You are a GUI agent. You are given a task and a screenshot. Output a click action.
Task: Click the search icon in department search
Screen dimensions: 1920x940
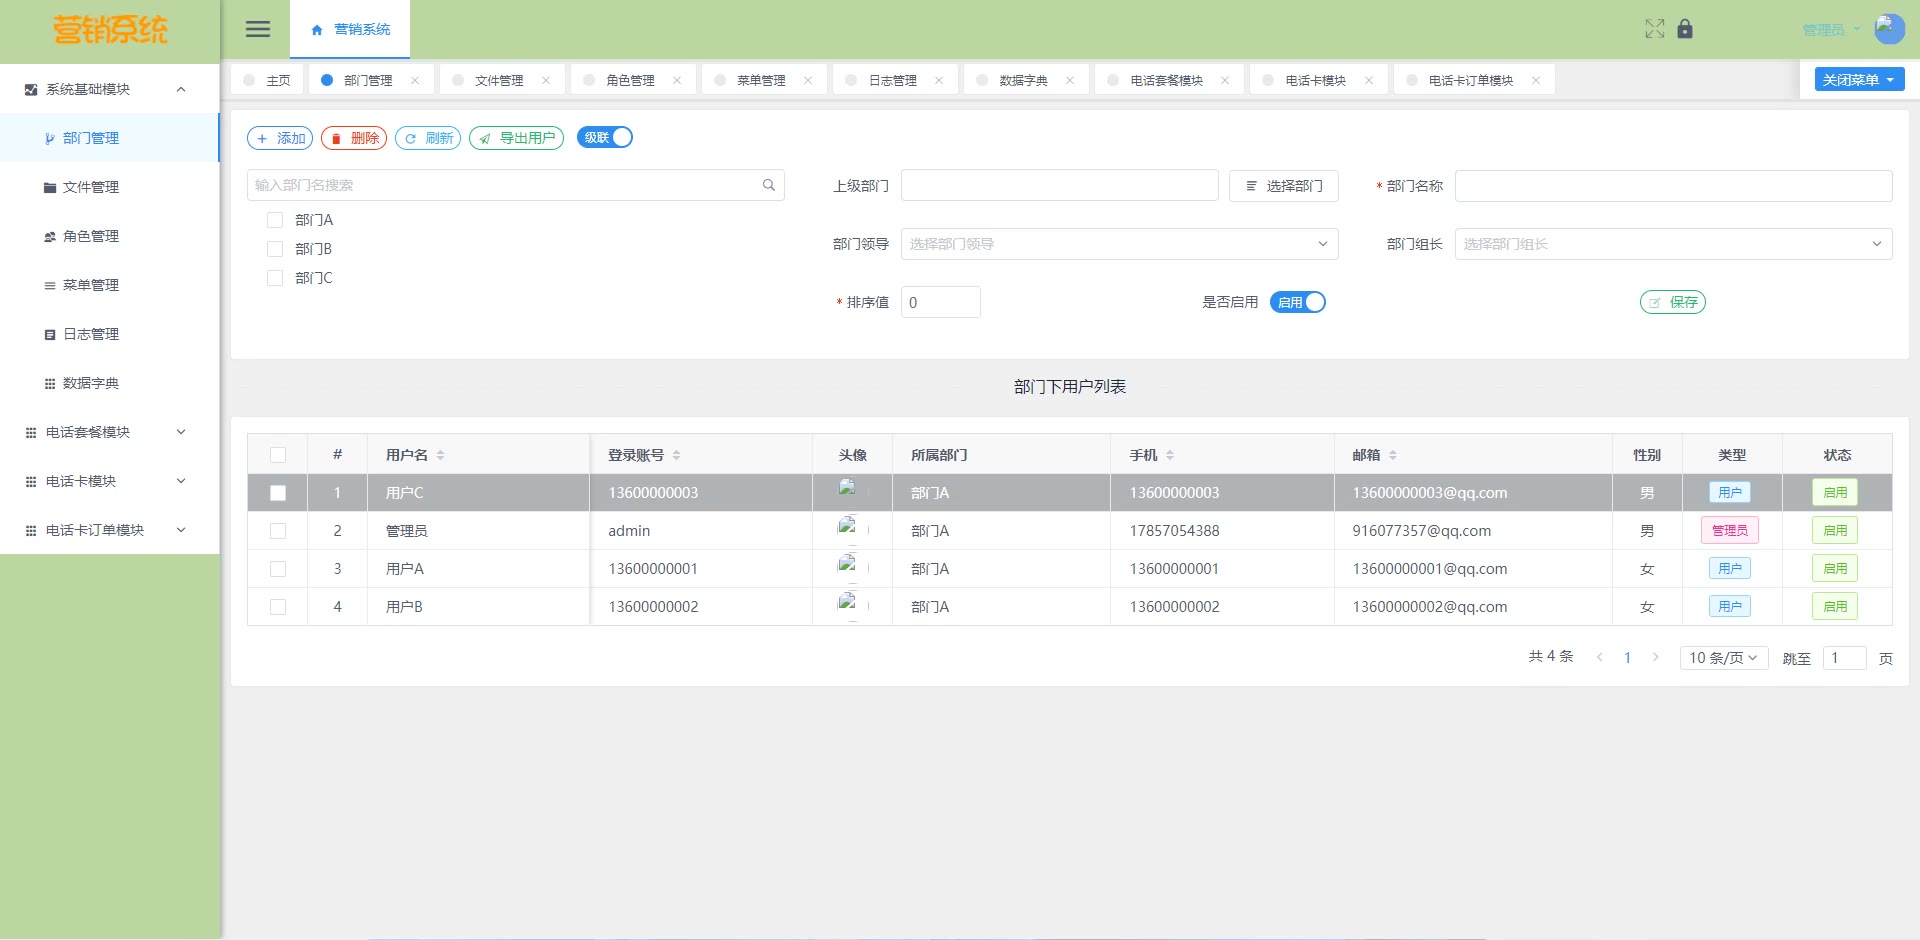[x=769, y=185]
